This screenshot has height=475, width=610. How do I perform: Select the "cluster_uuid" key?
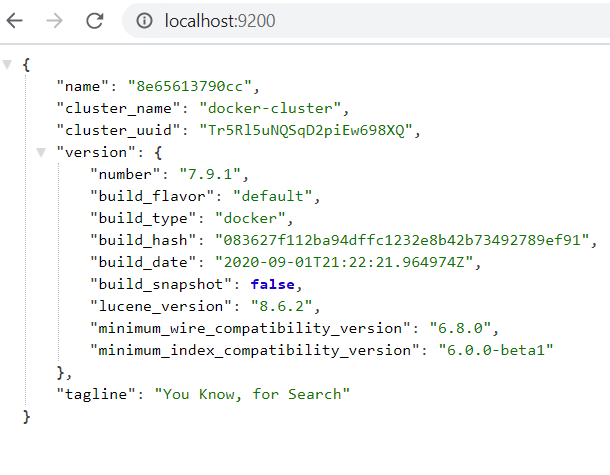tap(118, 130)
